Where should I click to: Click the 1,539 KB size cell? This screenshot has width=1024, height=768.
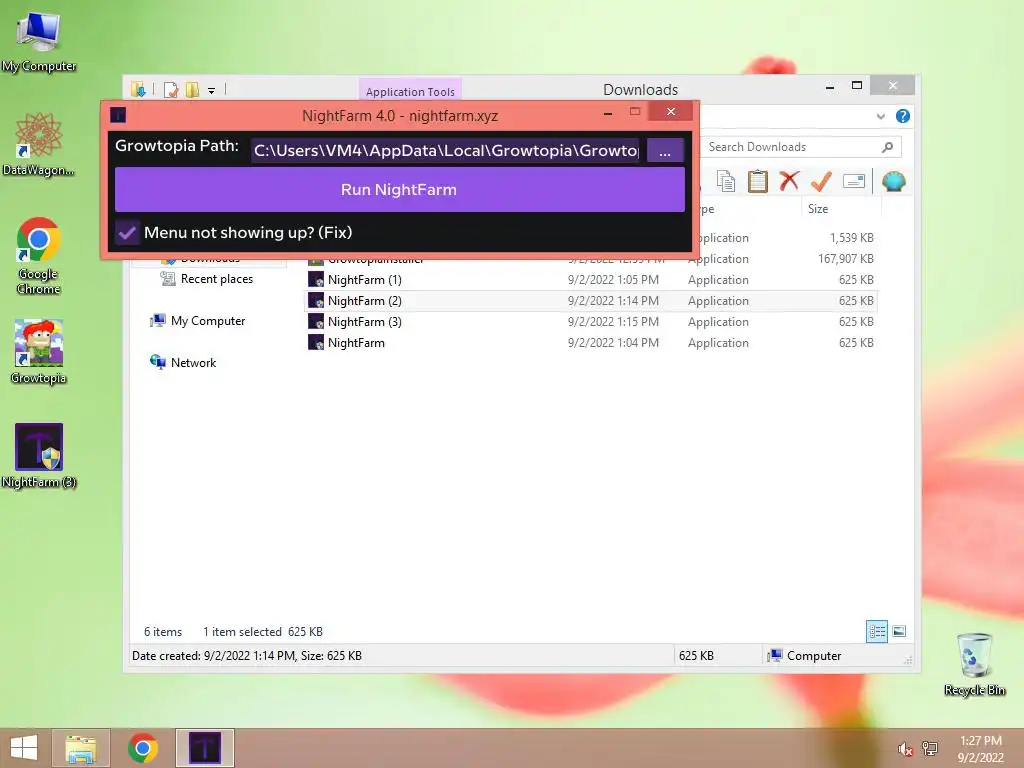pyautogui.click(x=852, y=238)
